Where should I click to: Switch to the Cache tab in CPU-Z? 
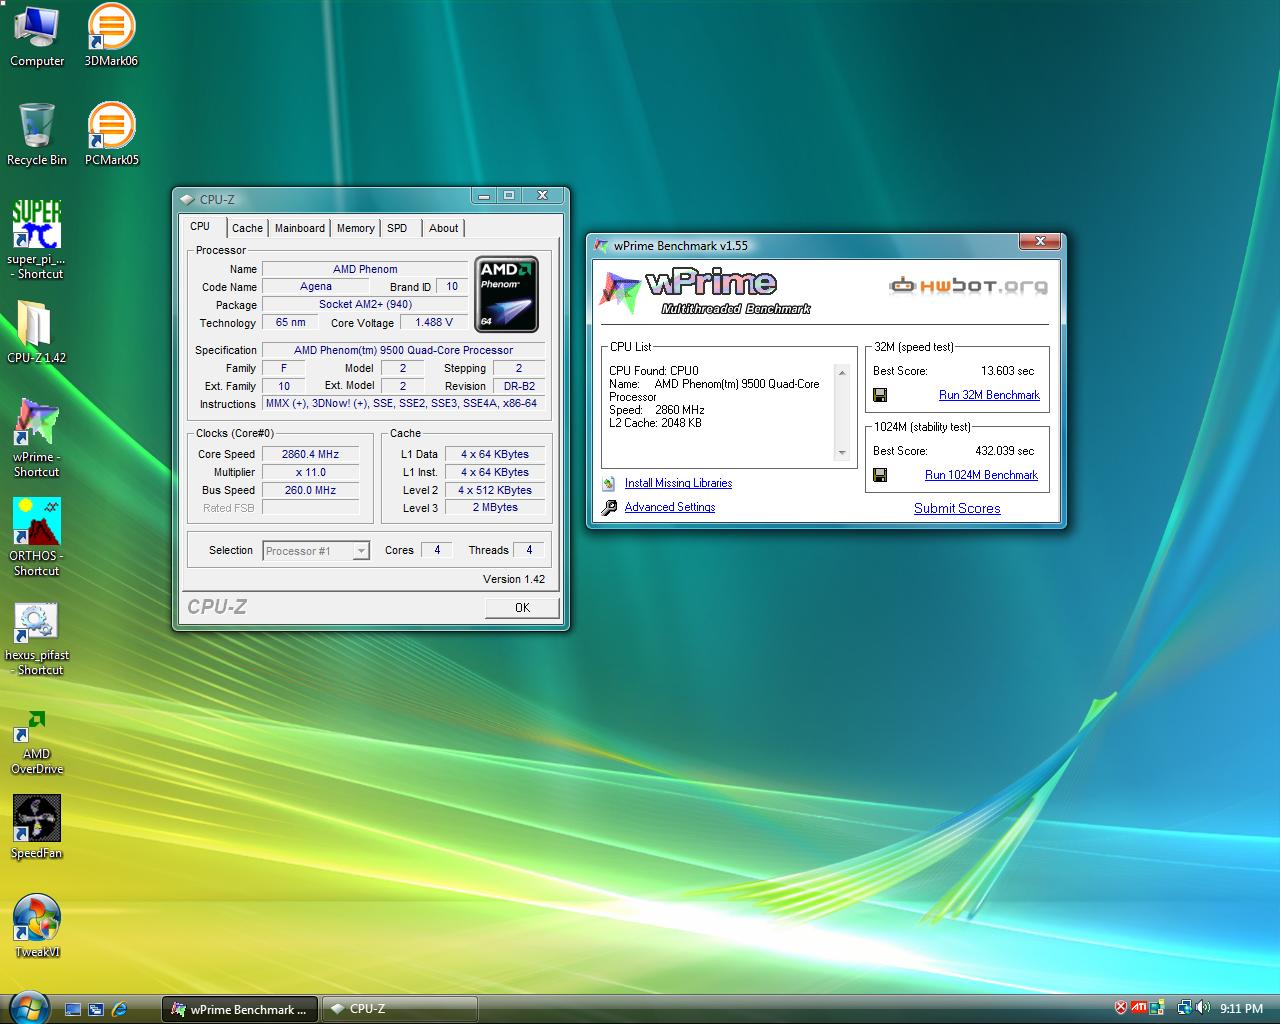(247, 228)
